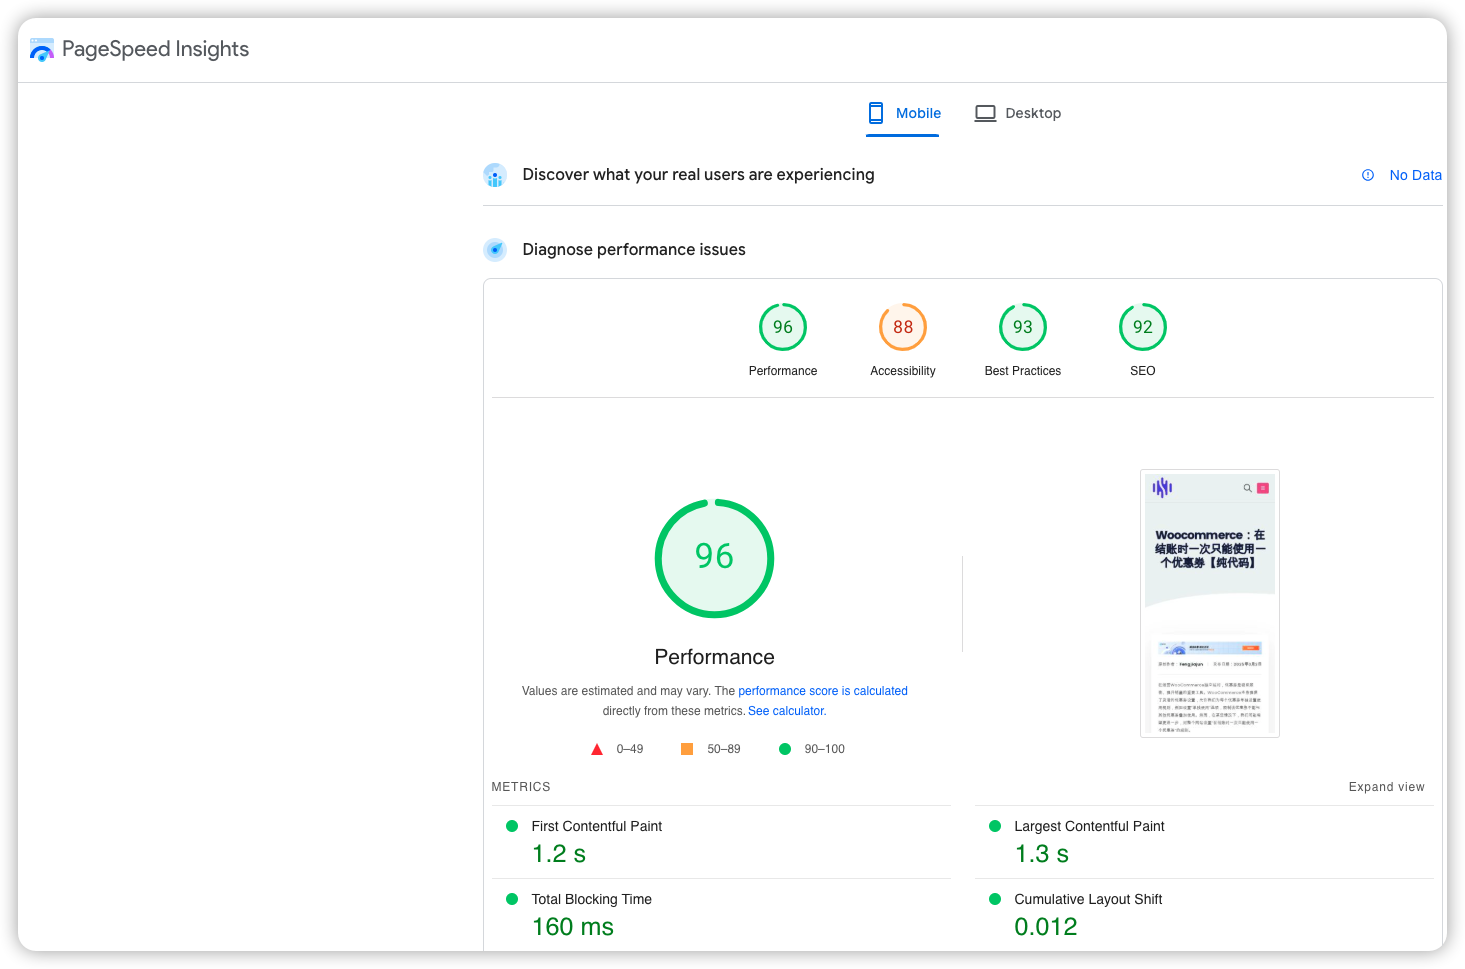
Task: Click the large Performance 96 gauge
Action: click(x=714, y=558)
